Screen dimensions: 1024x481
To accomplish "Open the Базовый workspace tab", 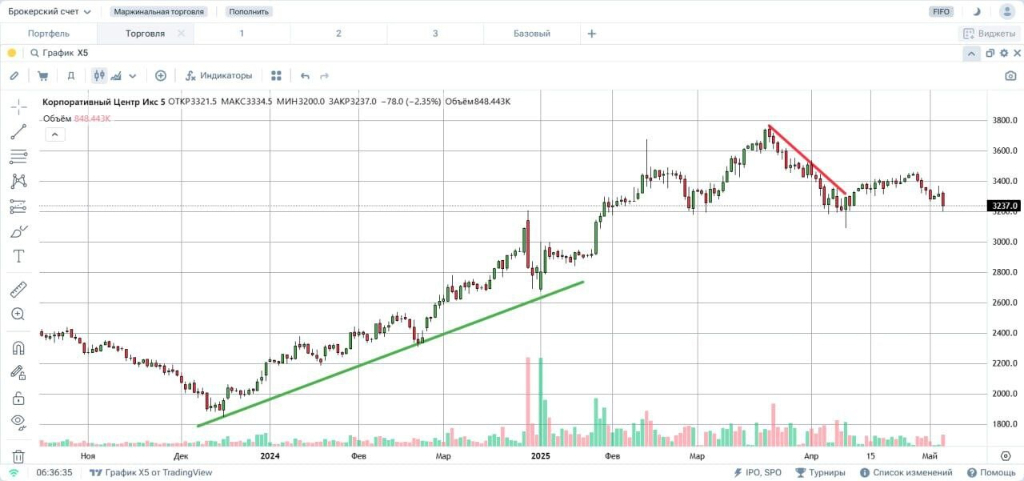I will pyautogui.click(x=531, y=33).
